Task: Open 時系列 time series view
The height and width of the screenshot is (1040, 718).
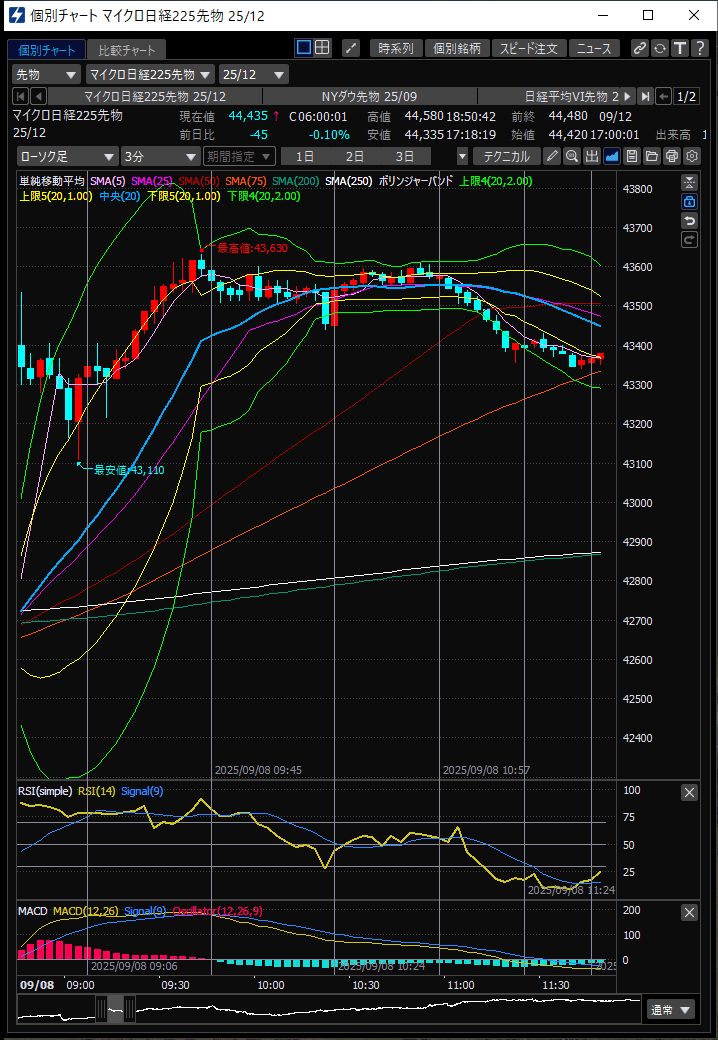Action: click(396, 48)
